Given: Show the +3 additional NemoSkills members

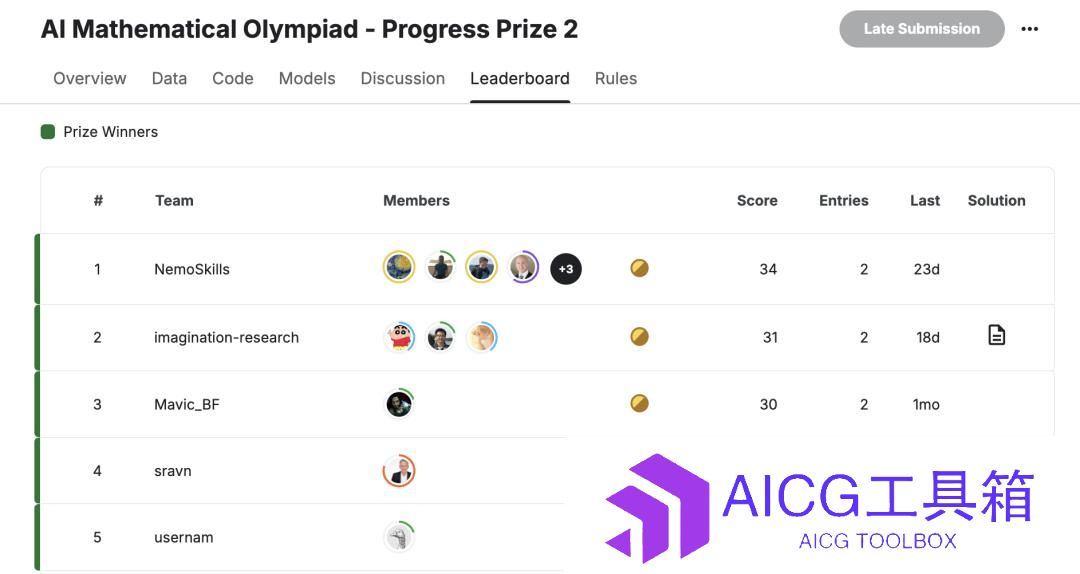Looking at the screenshot, I should (x=565, y=269).
